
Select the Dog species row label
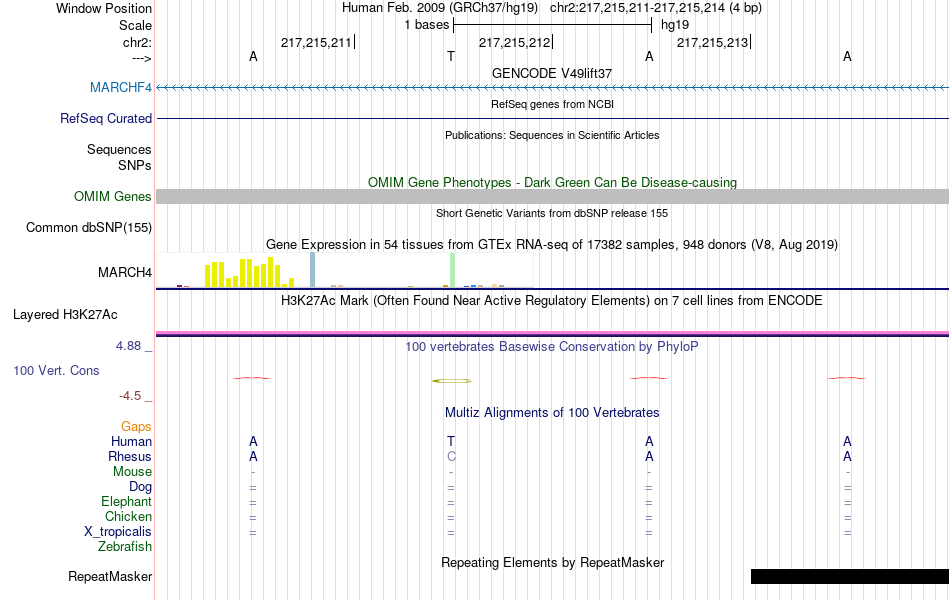140,487
